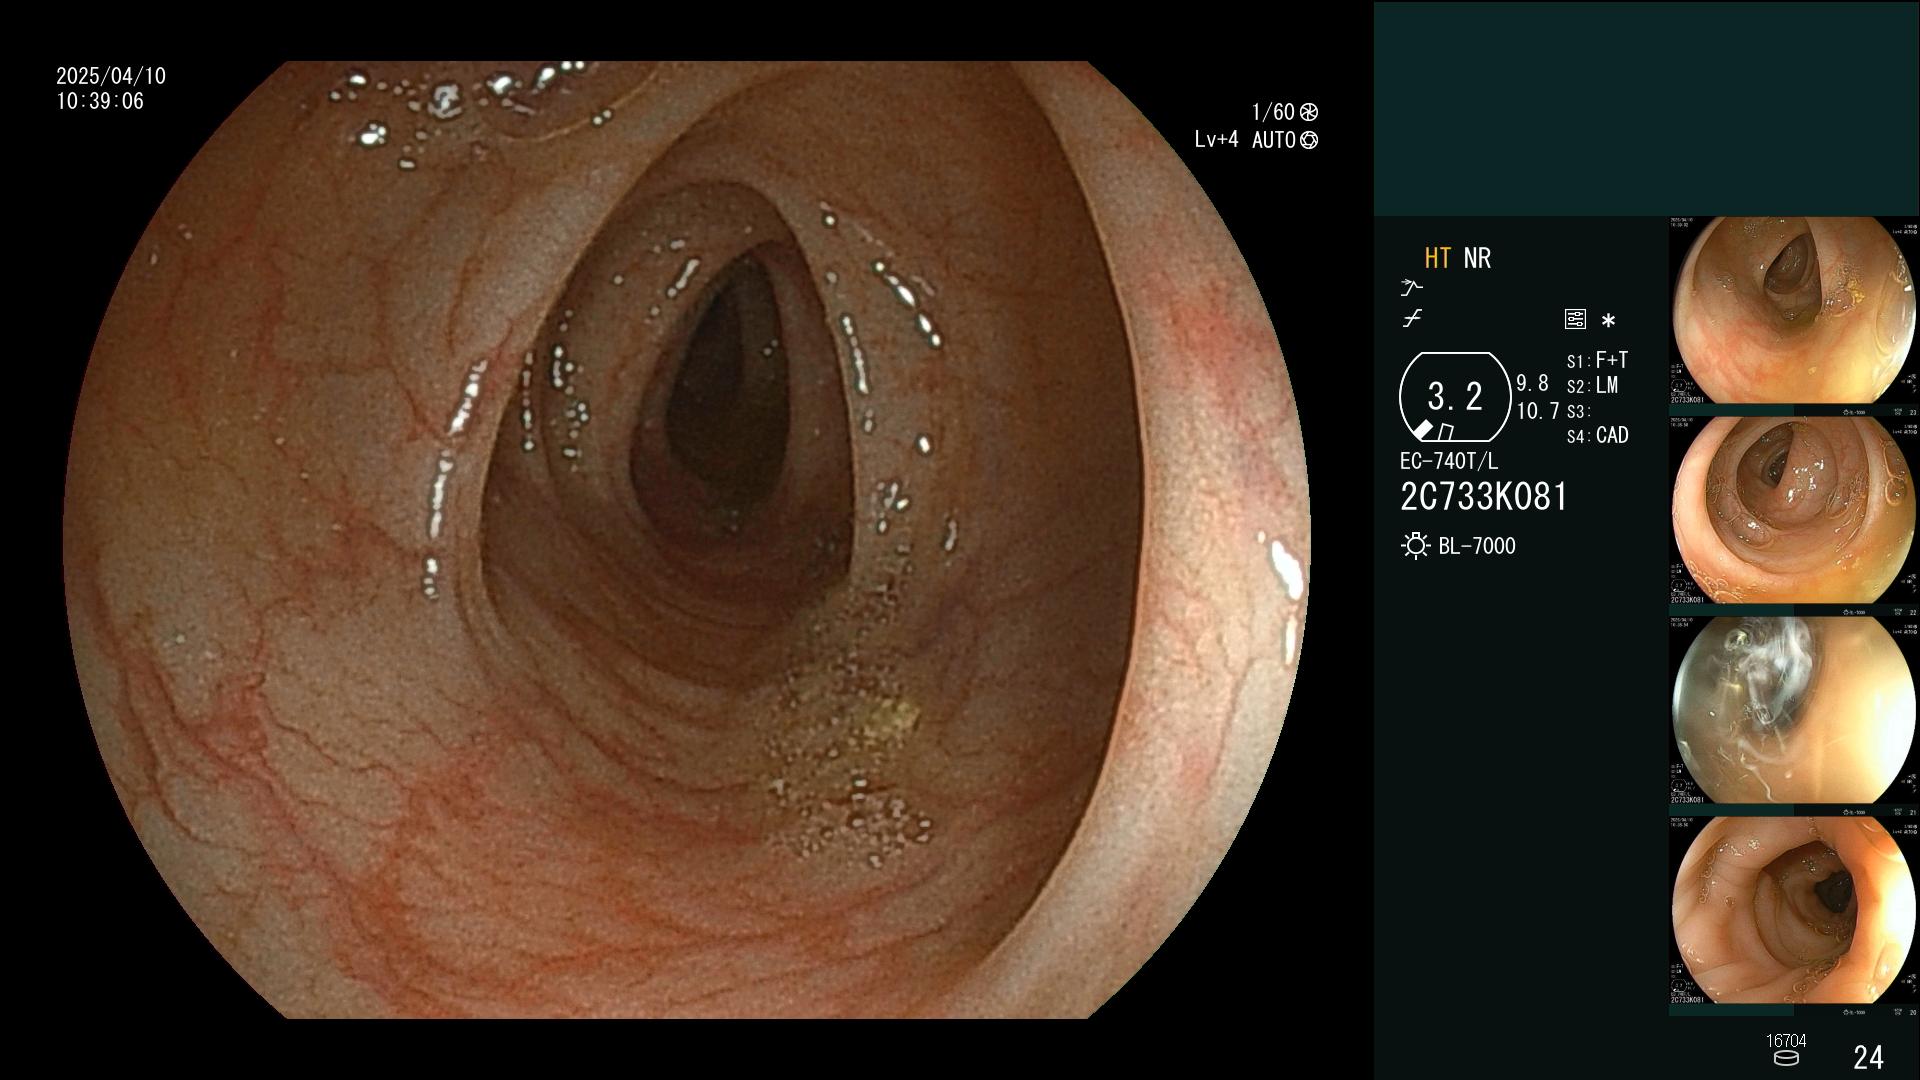Click the serial number 2C733K081

coord(1484,497)
